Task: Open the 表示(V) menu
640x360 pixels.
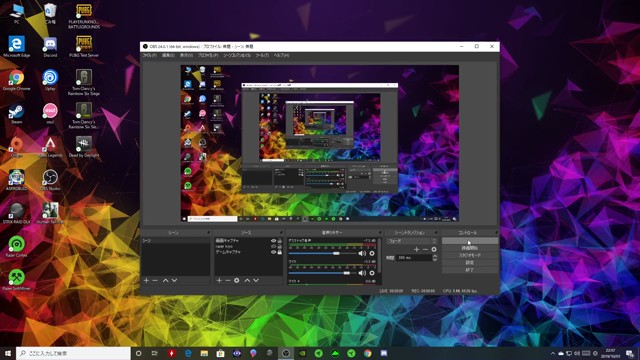Action: [187, 55]
